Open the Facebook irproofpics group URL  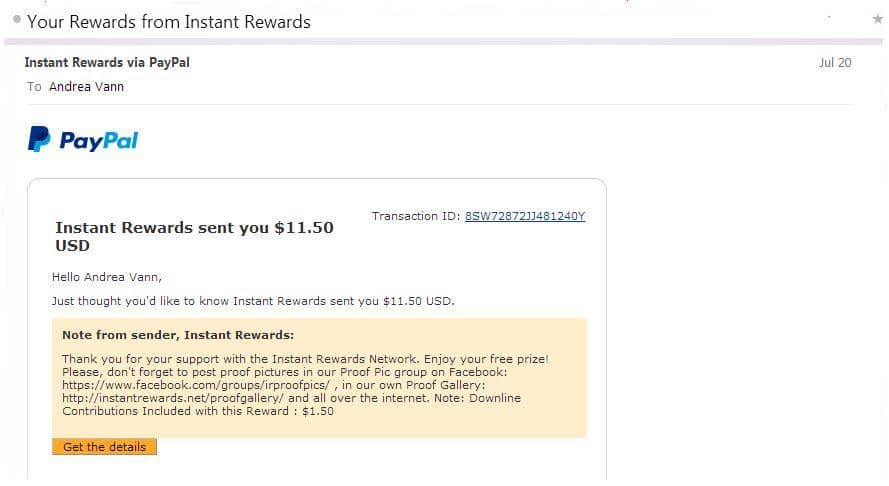point(196,385)
